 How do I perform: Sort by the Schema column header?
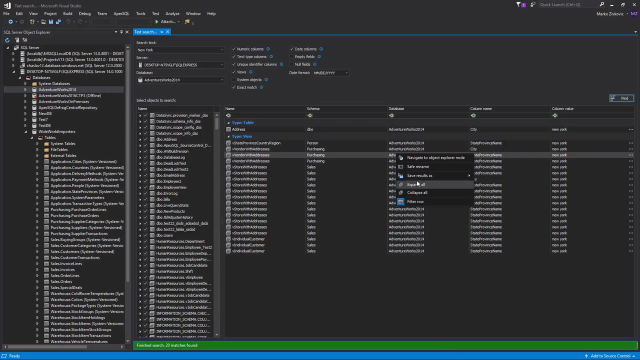tap(346, 109)
